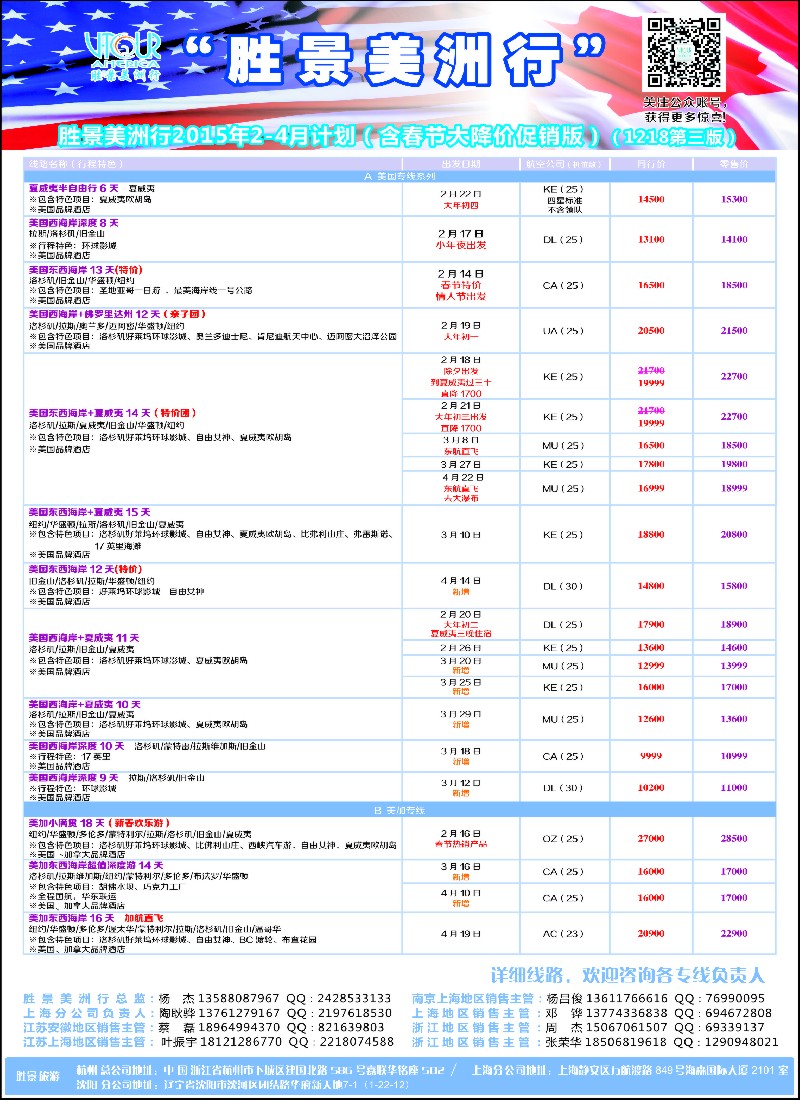This screenshot has width=800, height=1100.
Task: Click the "详细线路，欢迎咨询各专线负责人" heading
Action: click(628, 974)
